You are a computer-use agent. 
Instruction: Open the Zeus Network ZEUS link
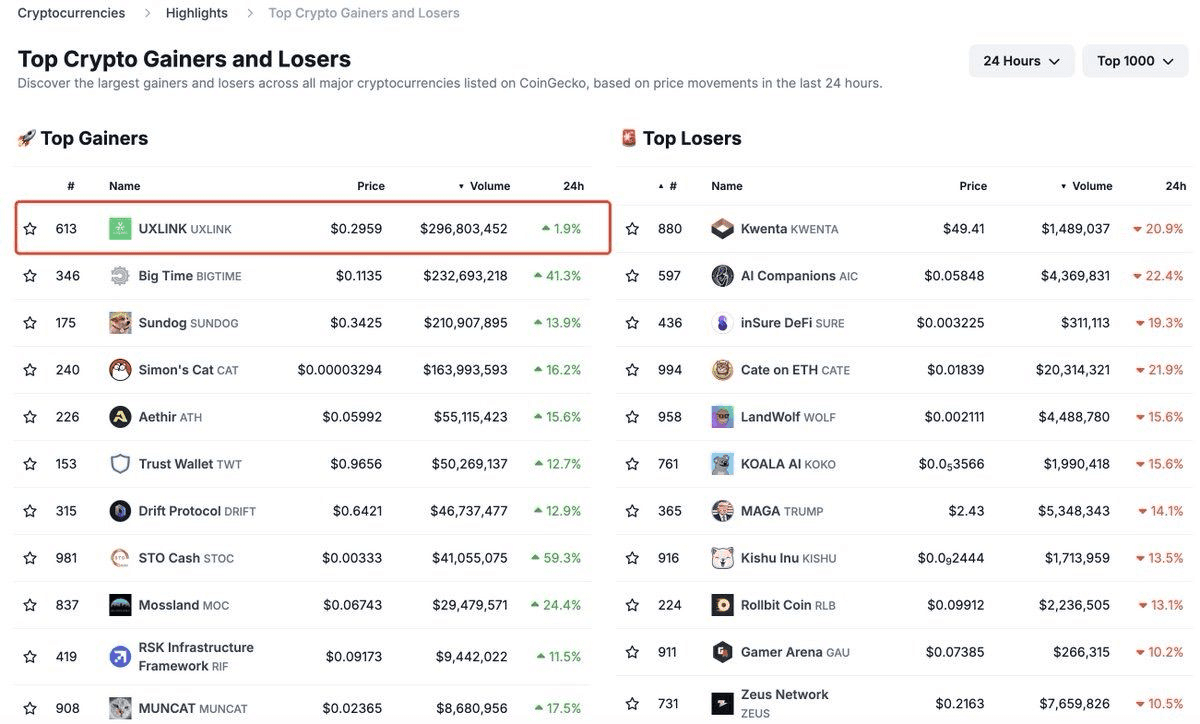click(785, 704)
